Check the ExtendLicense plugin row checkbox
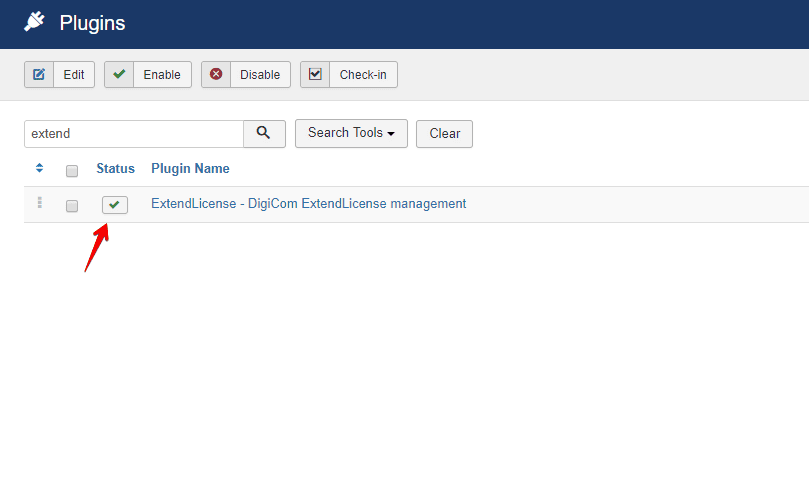 pos(72,206)
